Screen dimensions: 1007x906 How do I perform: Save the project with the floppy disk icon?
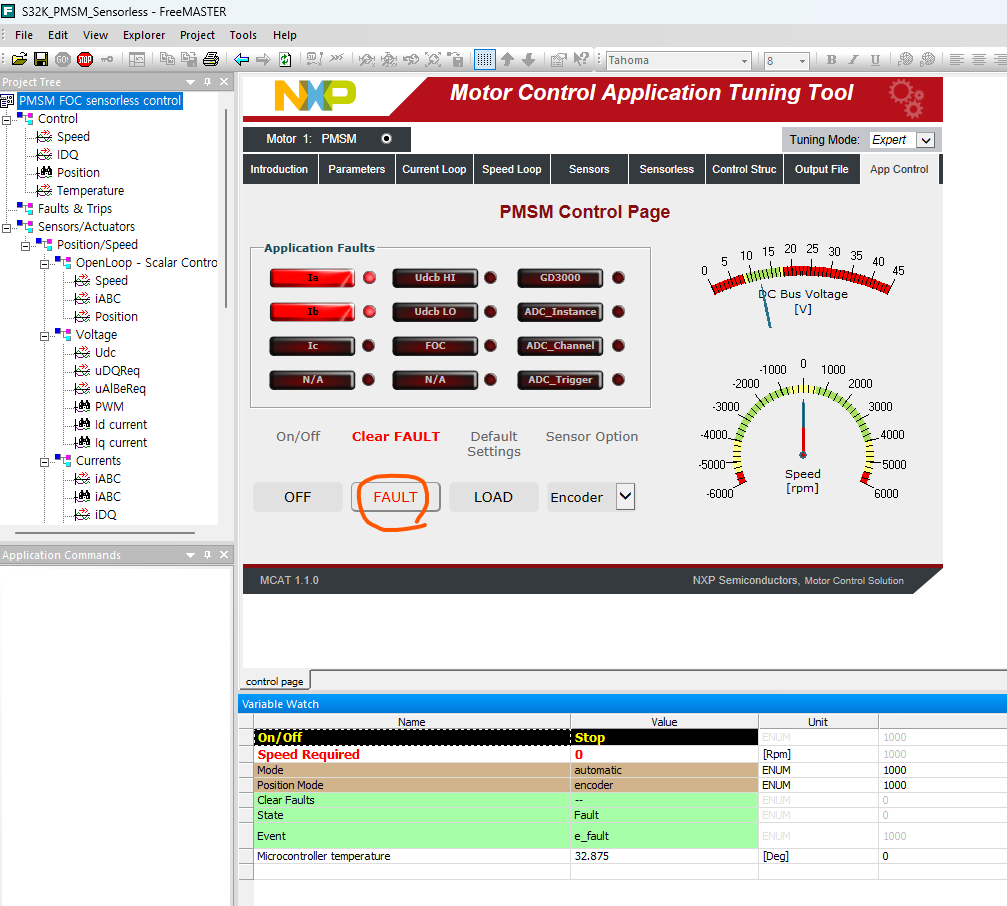click(41, 60)
